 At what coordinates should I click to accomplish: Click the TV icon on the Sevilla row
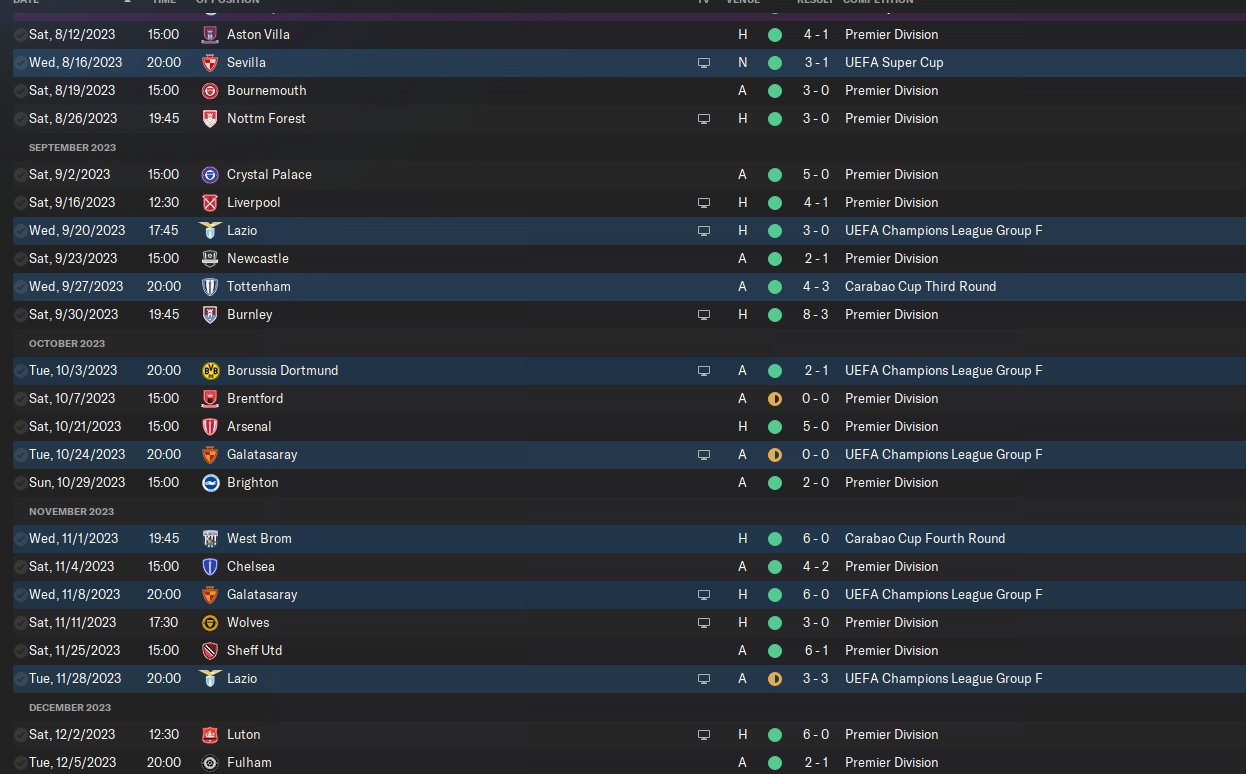[704, 62]
